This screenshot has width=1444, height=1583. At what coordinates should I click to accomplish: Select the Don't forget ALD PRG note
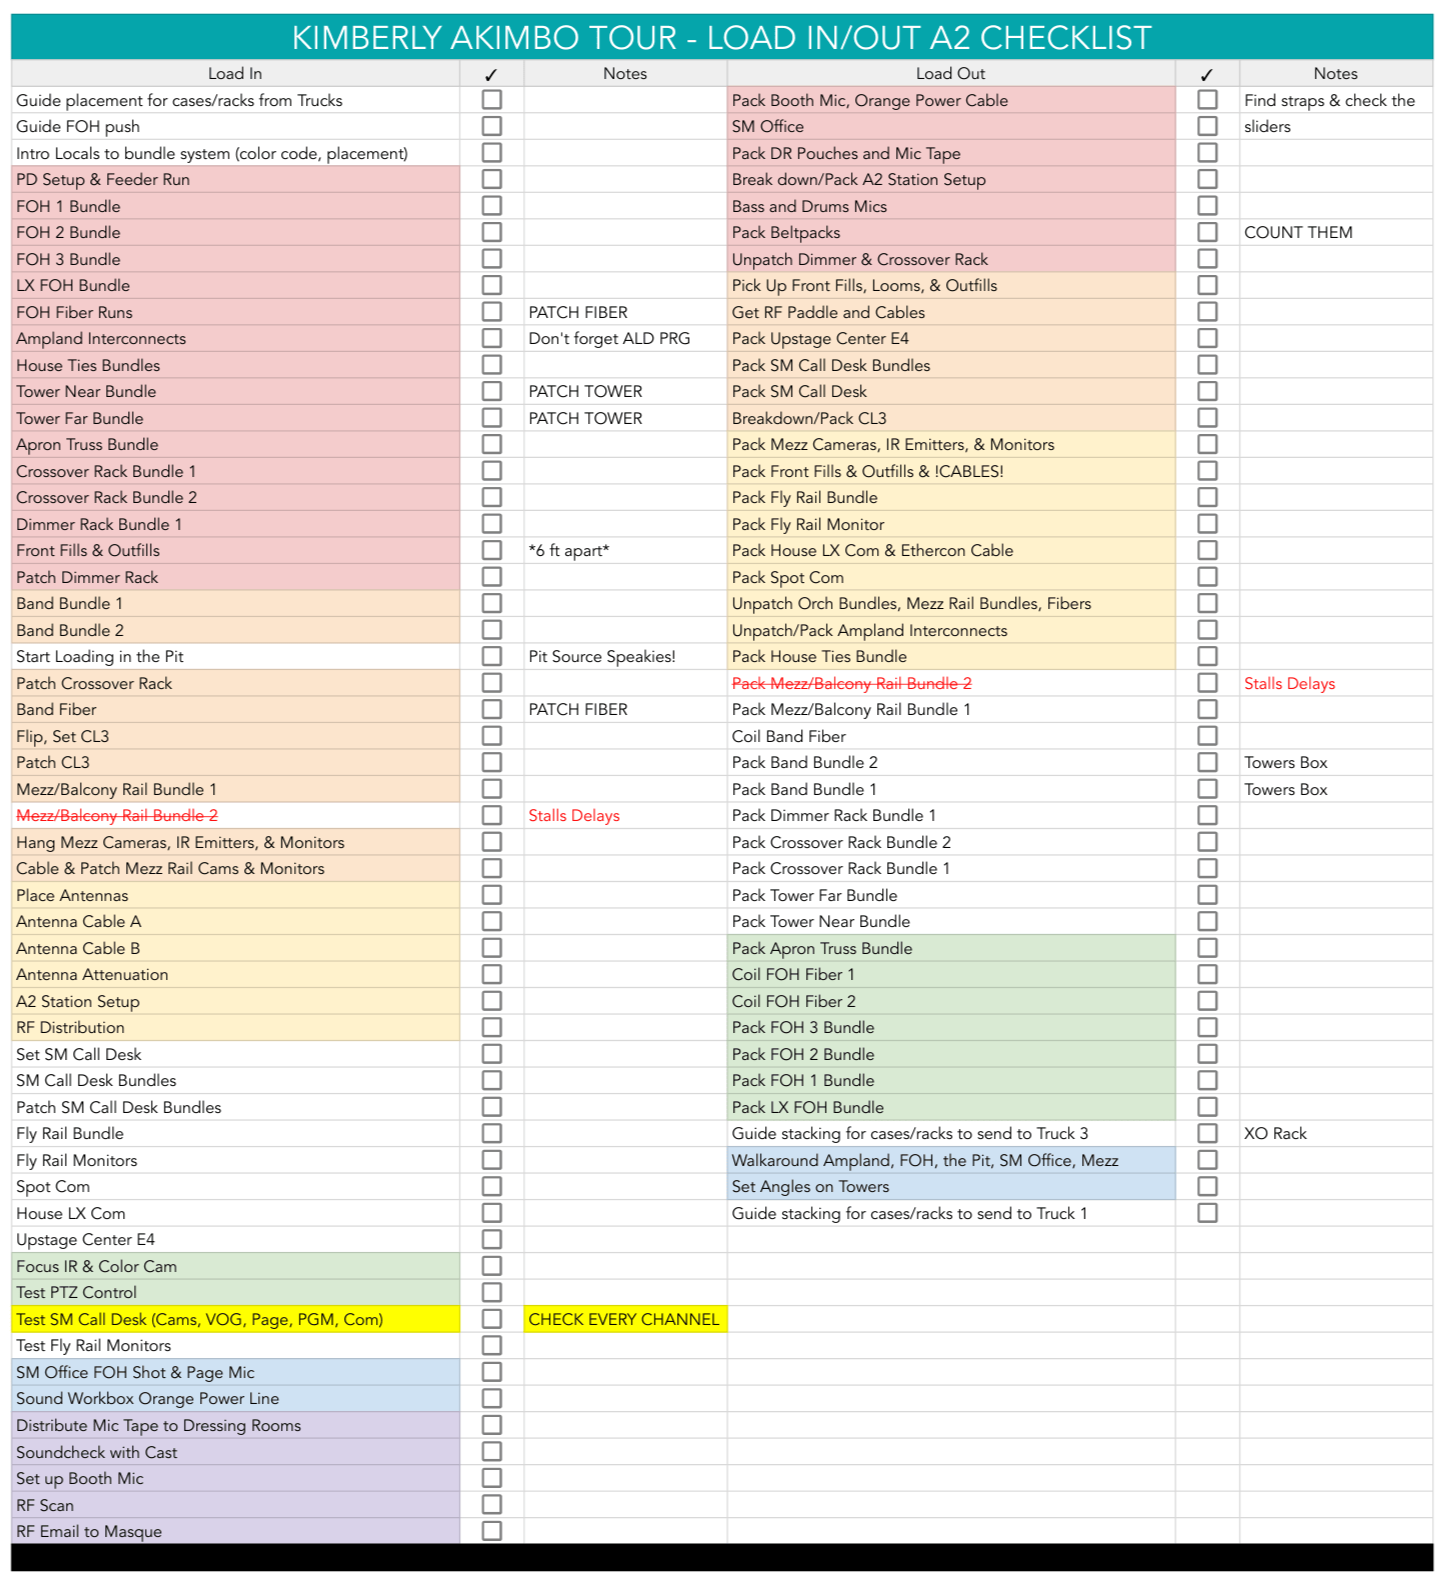(625, 338)
